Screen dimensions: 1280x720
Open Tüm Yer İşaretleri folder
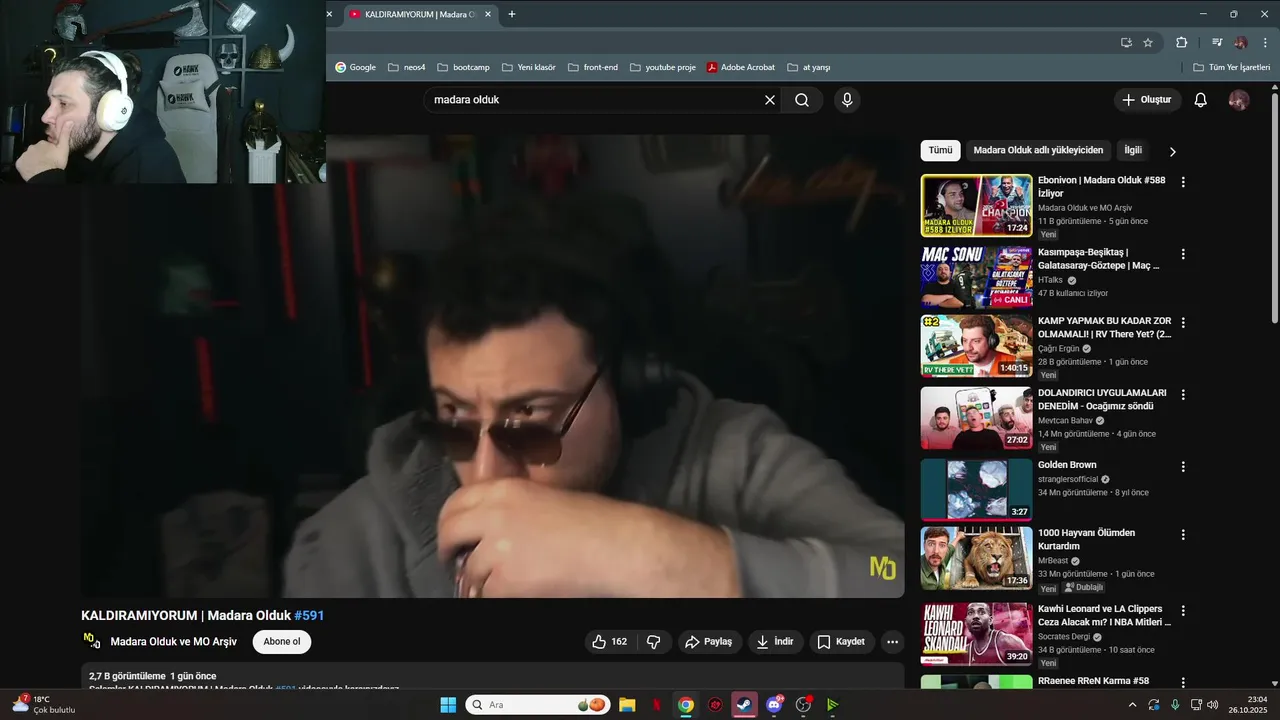click(1232, 67)
